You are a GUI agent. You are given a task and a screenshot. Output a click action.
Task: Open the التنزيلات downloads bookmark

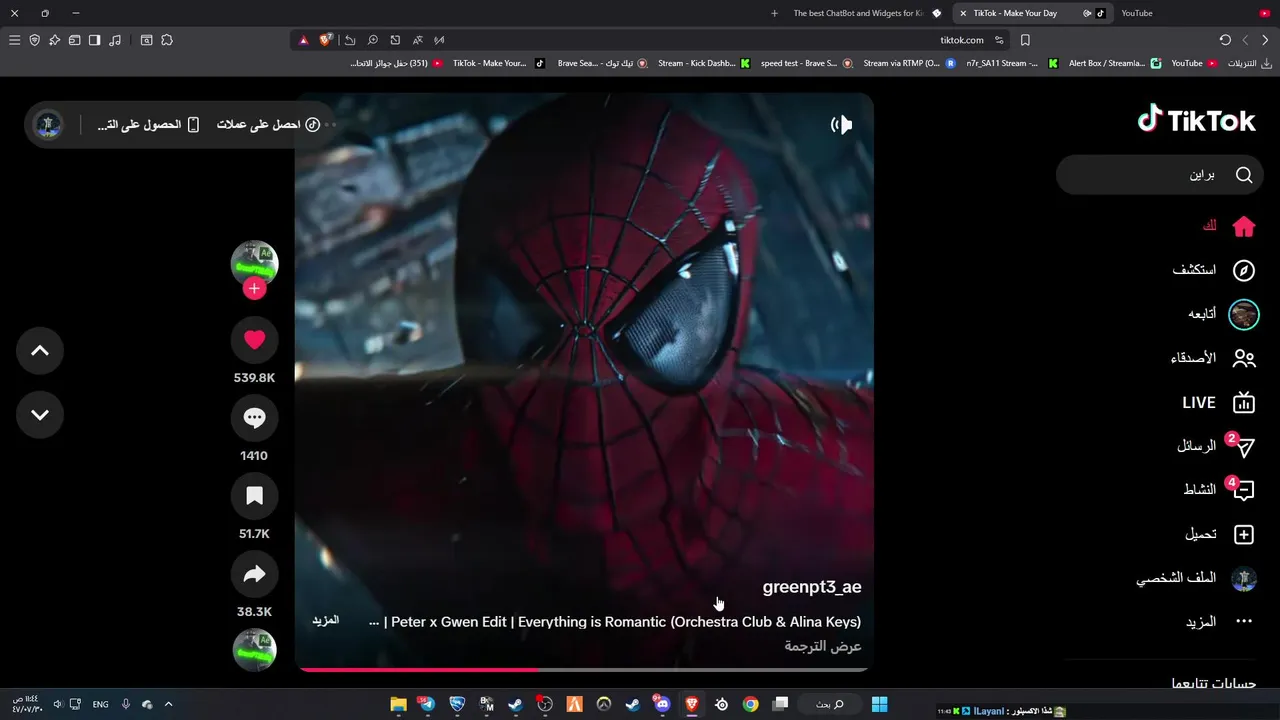(x=1249, y=63)
